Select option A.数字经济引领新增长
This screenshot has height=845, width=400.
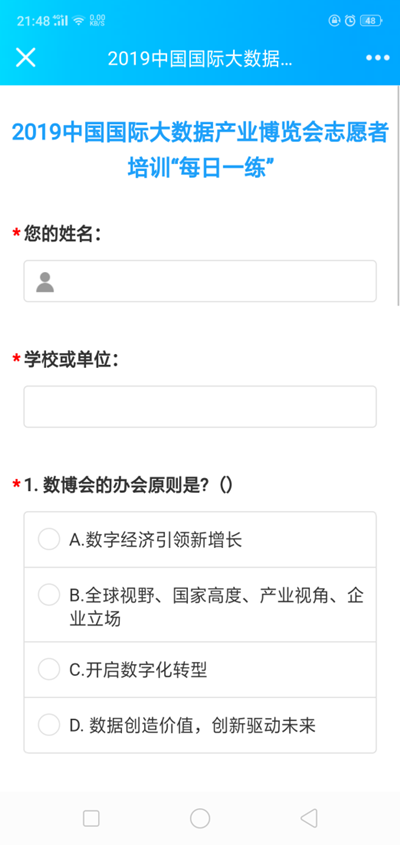(x=200, y=539)
